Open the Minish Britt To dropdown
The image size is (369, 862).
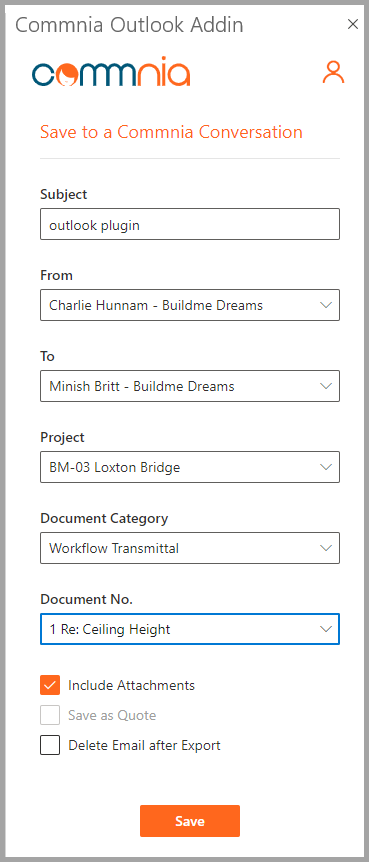pyautogui.click(x=190, y=386)
